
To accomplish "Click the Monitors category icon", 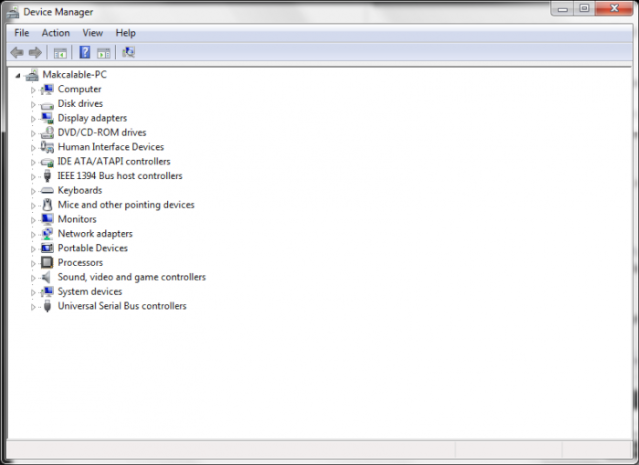I will pos(47,219).
